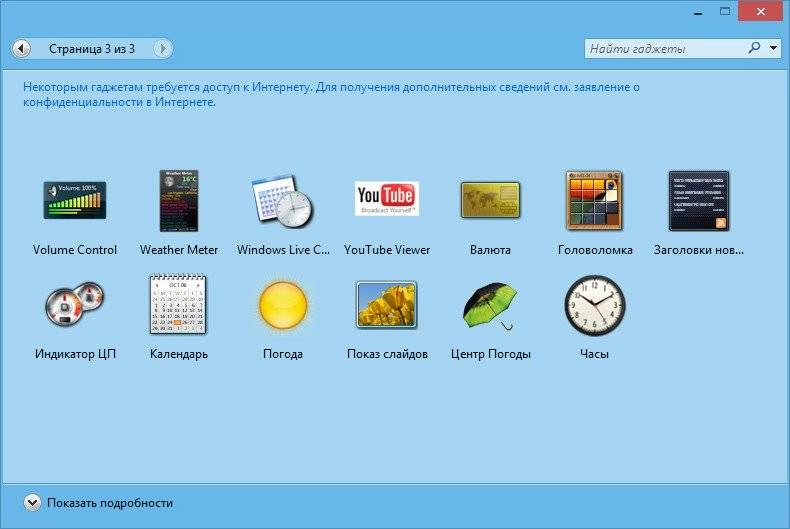
Task: Click the Центр Погоды label
Action: 491,354
